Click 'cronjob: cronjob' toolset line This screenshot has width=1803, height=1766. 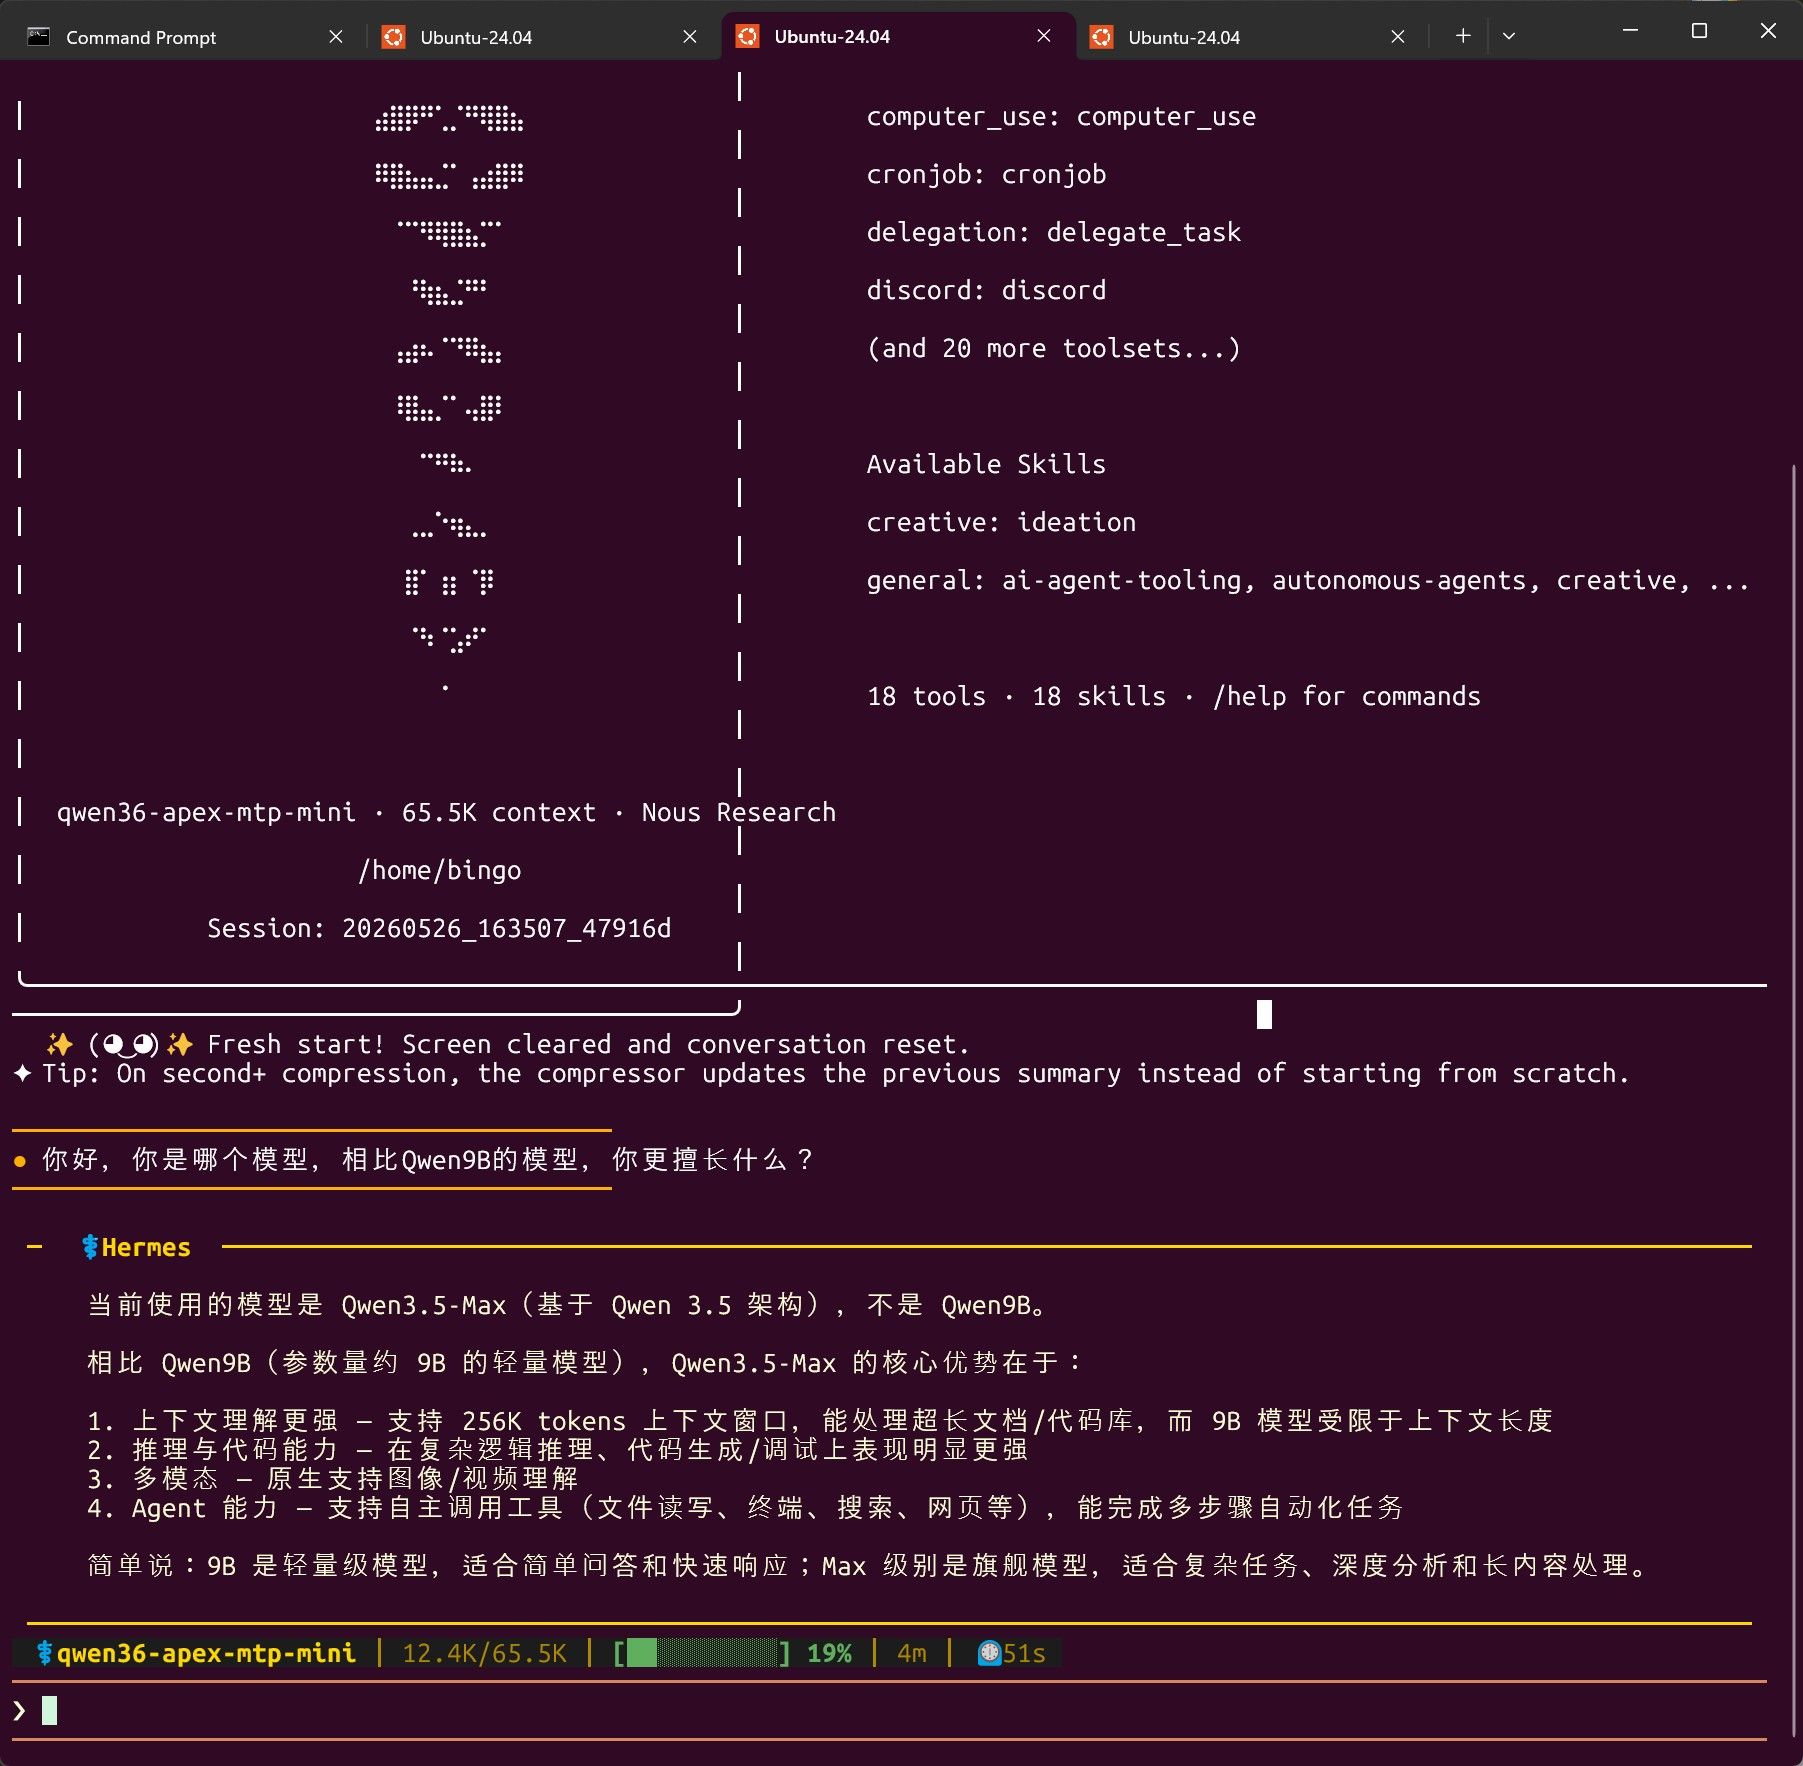click(x=986, y=175)
